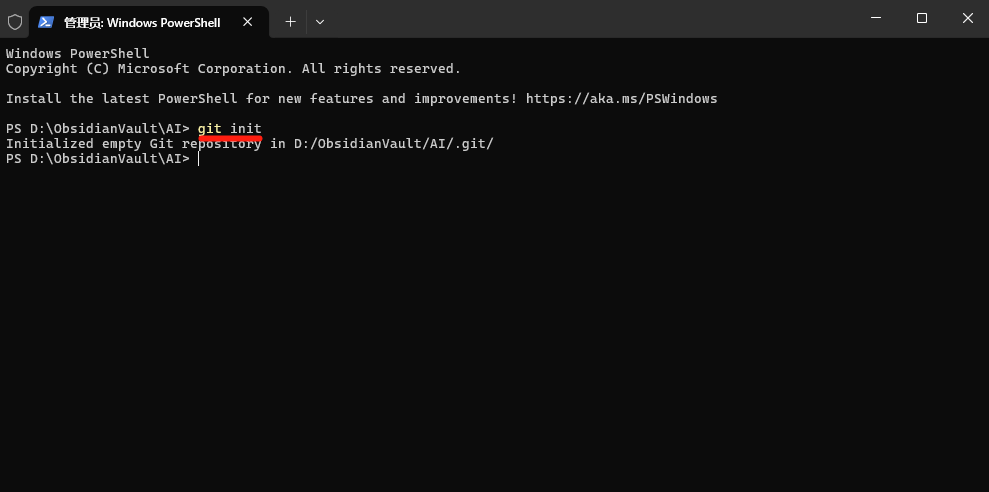The image size is (989, 492).
Task: Click the Microsoft Corporation copyright line
Action: (x=233, y=69)
